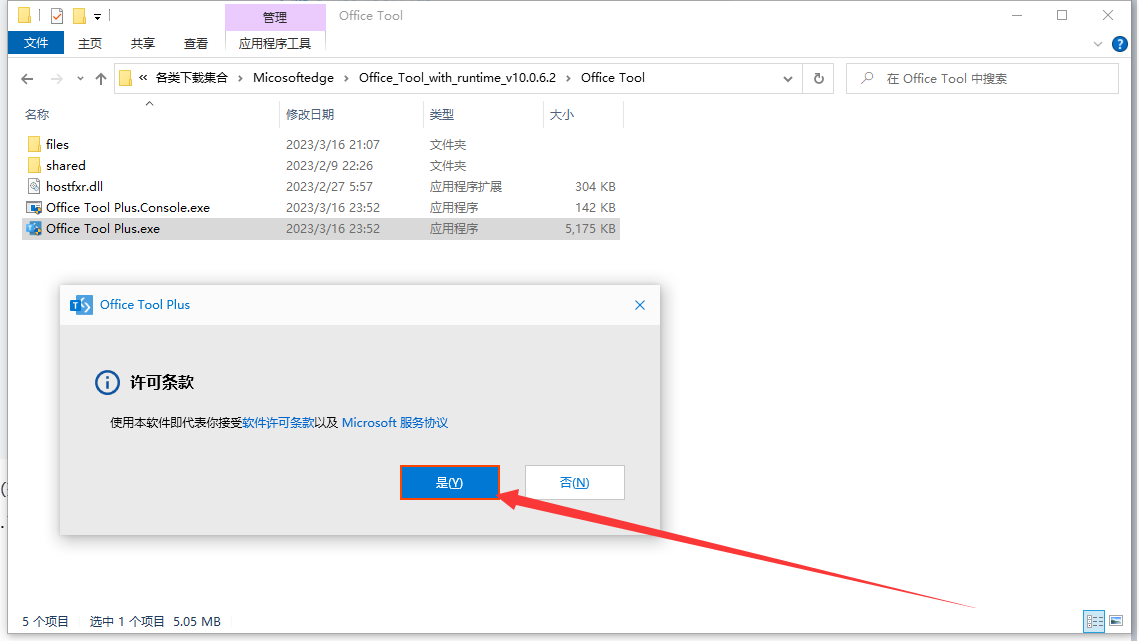
Task: Select the hostfxr.dll file name
Action: (75, 187)
